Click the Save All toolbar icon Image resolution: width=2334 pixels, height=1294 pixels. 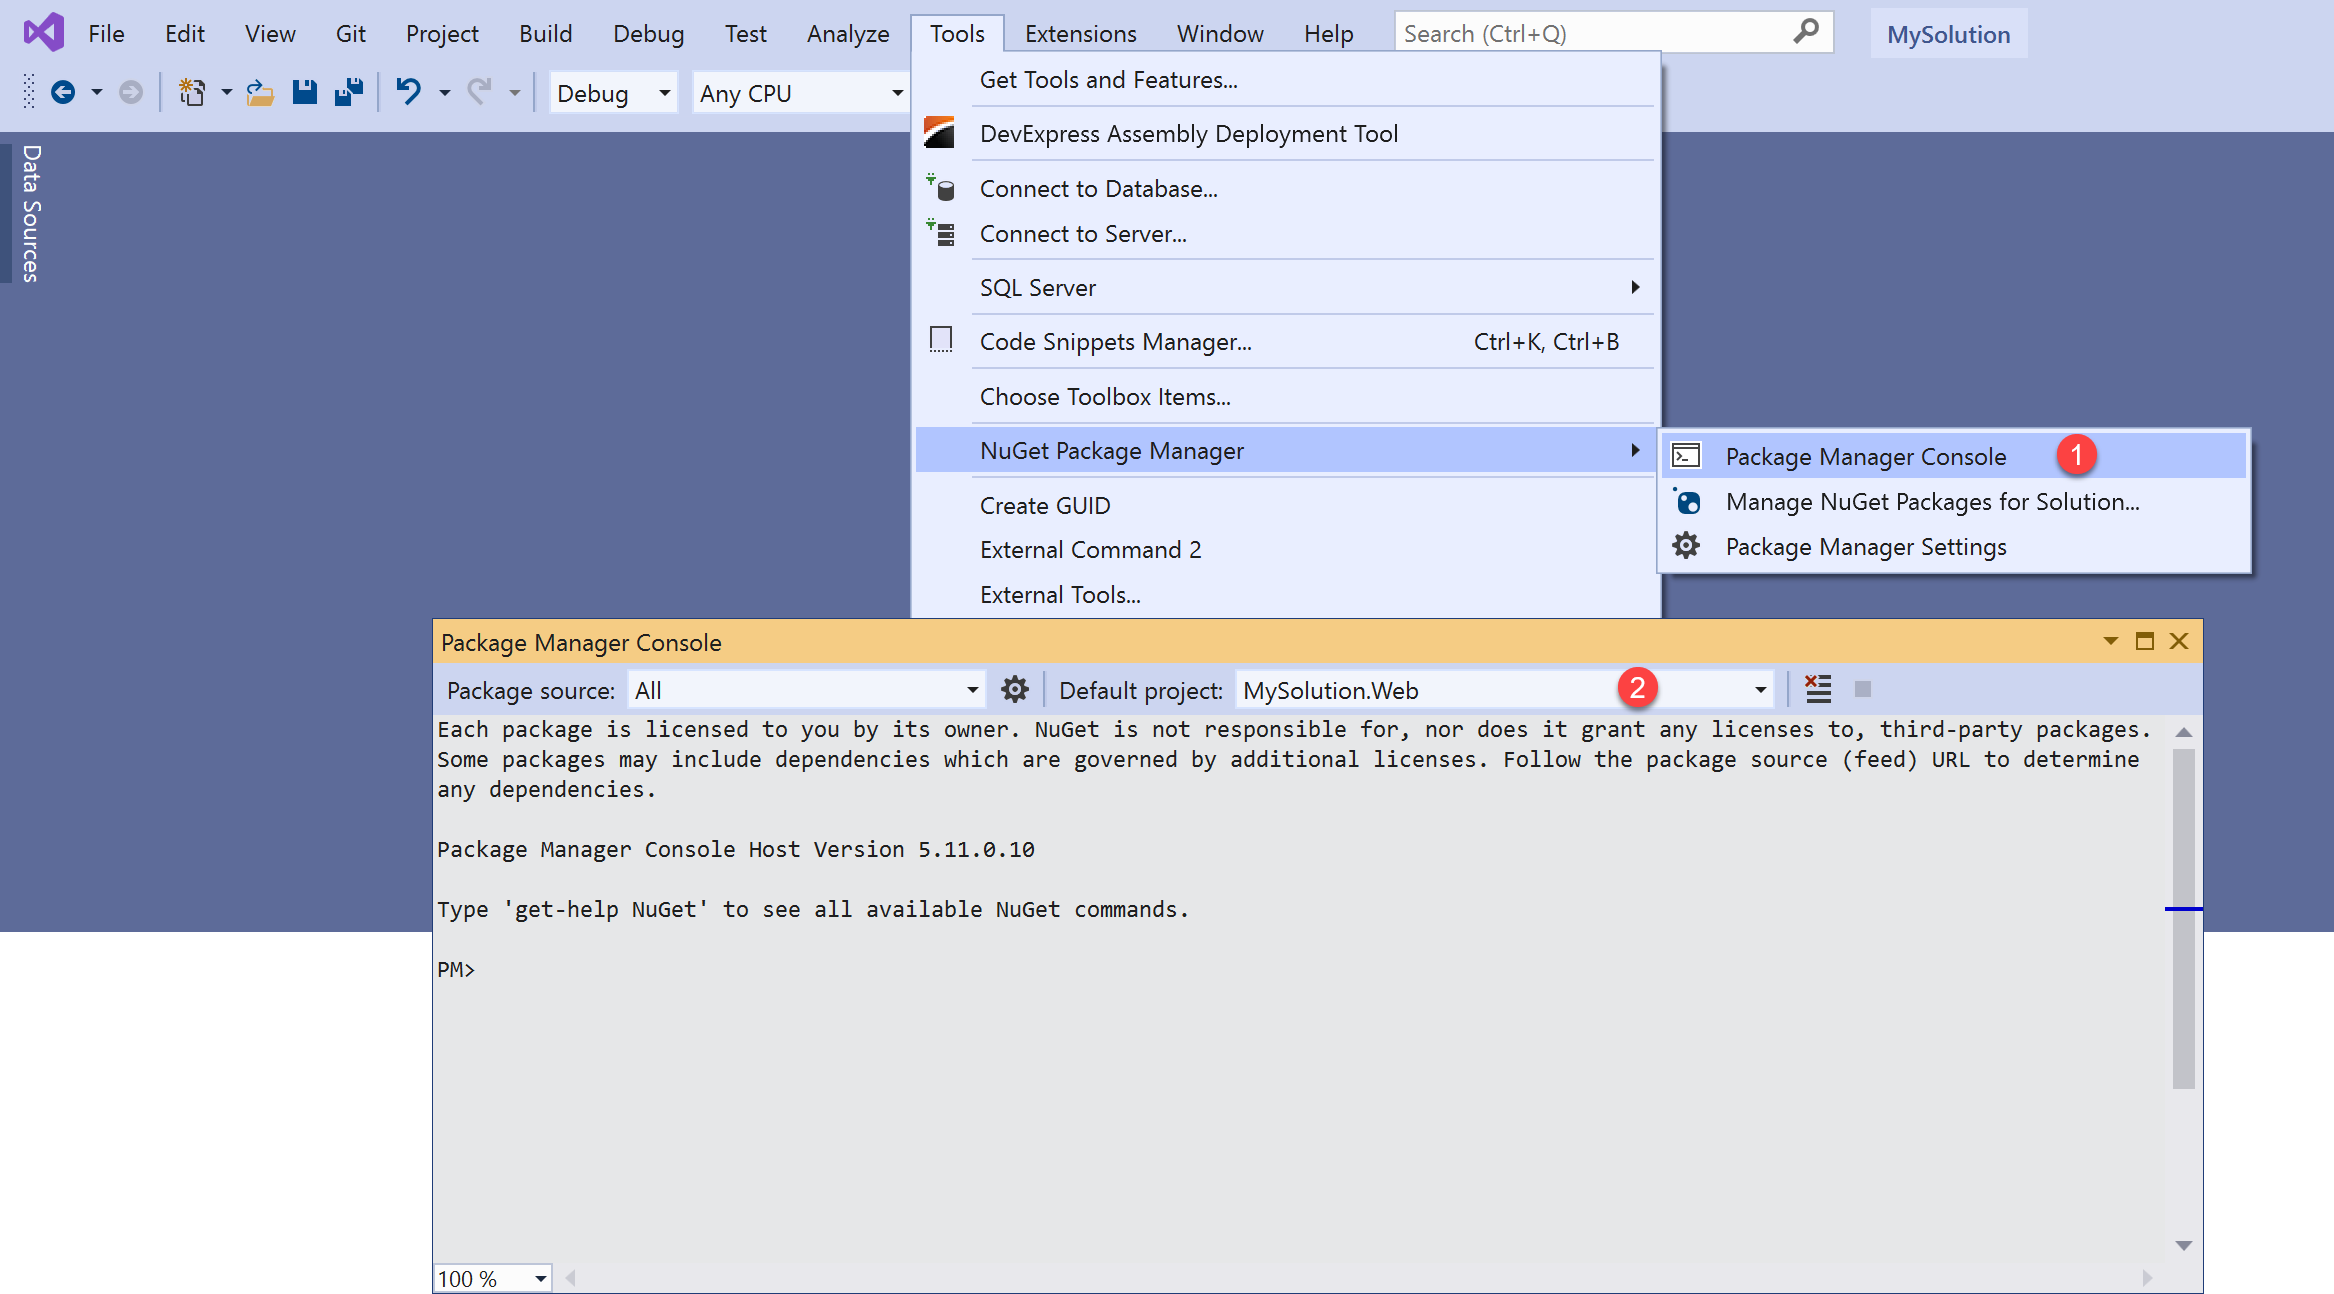point(349,93)
